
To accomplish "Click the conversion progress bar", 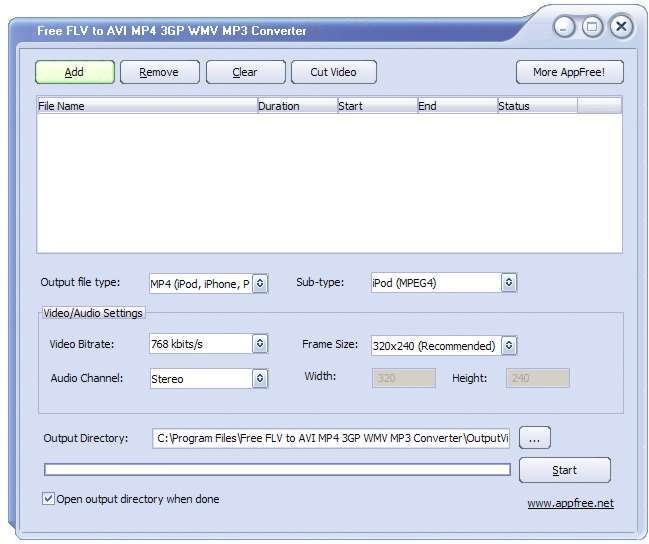I will point(277,469).
